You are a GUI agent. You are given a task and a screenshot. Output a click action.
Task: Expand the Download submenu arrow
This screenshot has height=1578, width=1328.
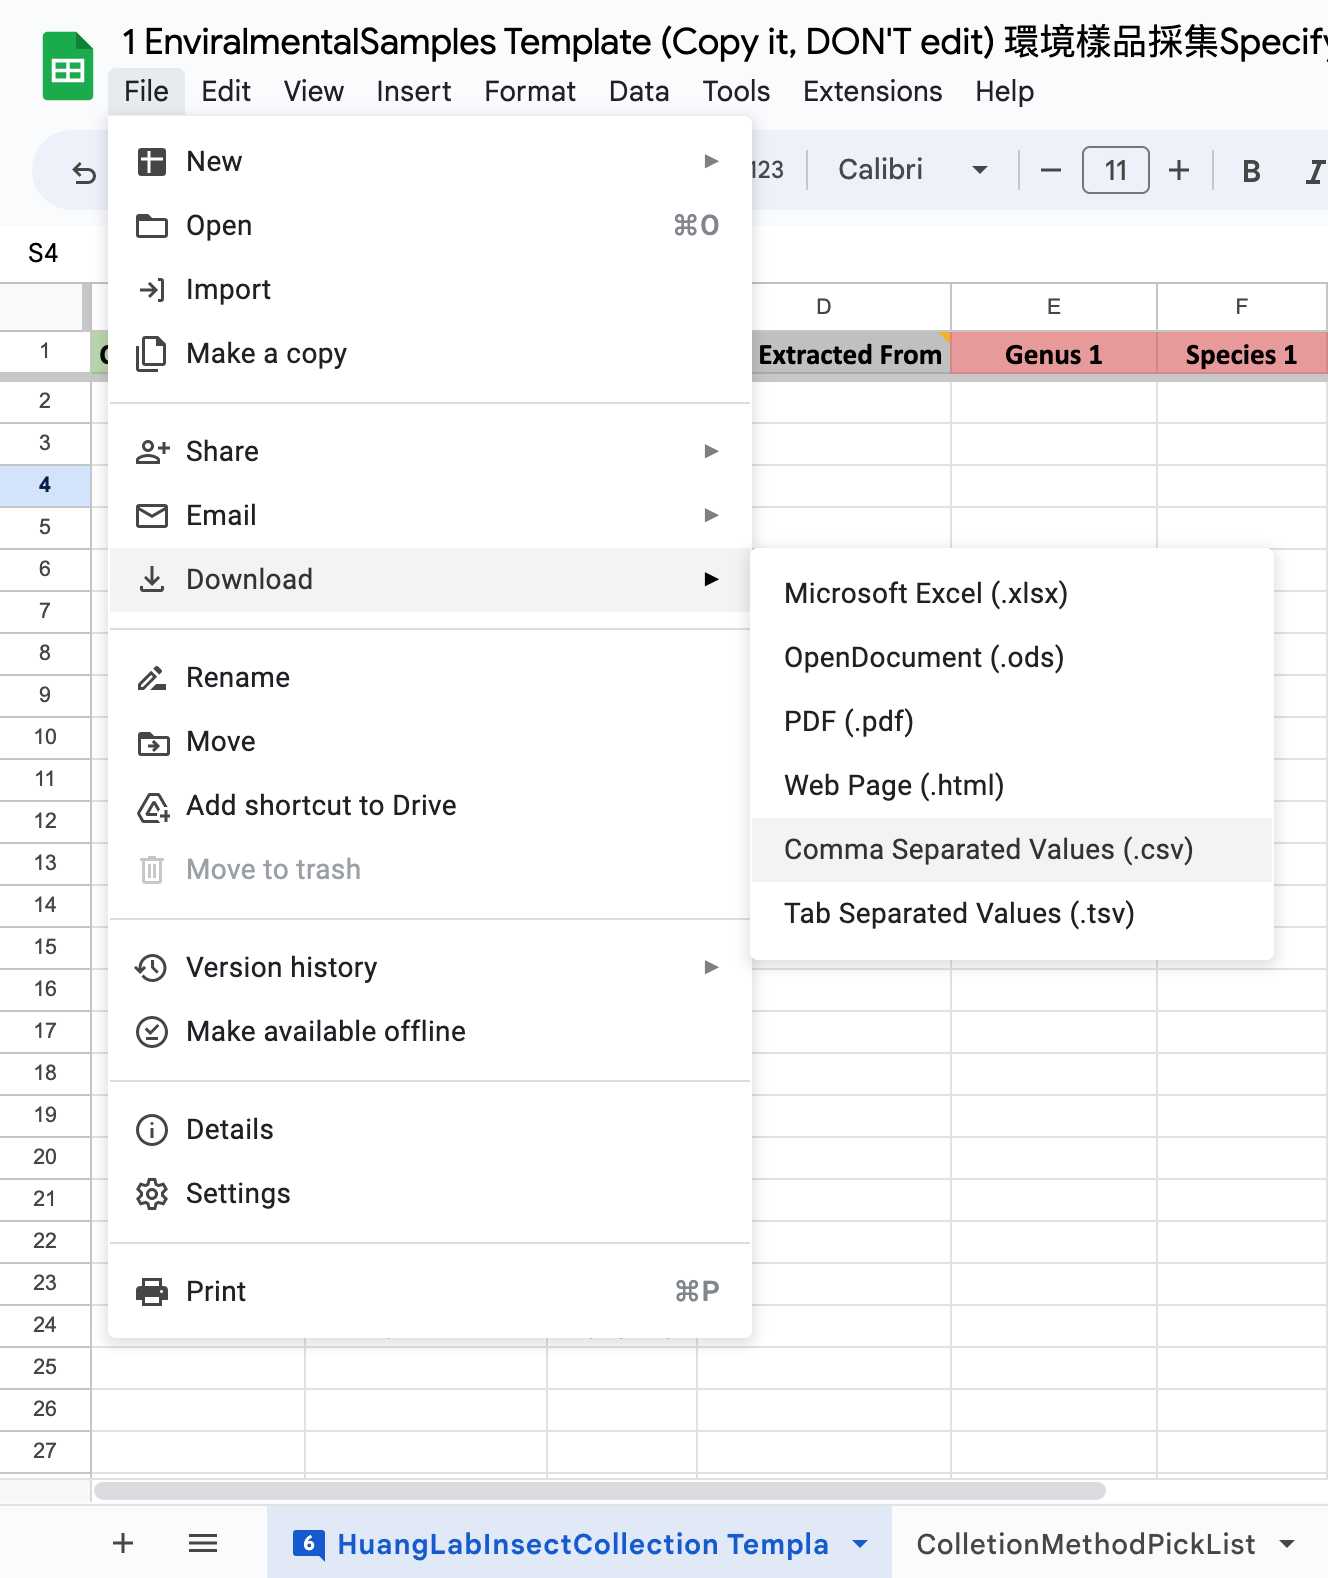(711, 579)
